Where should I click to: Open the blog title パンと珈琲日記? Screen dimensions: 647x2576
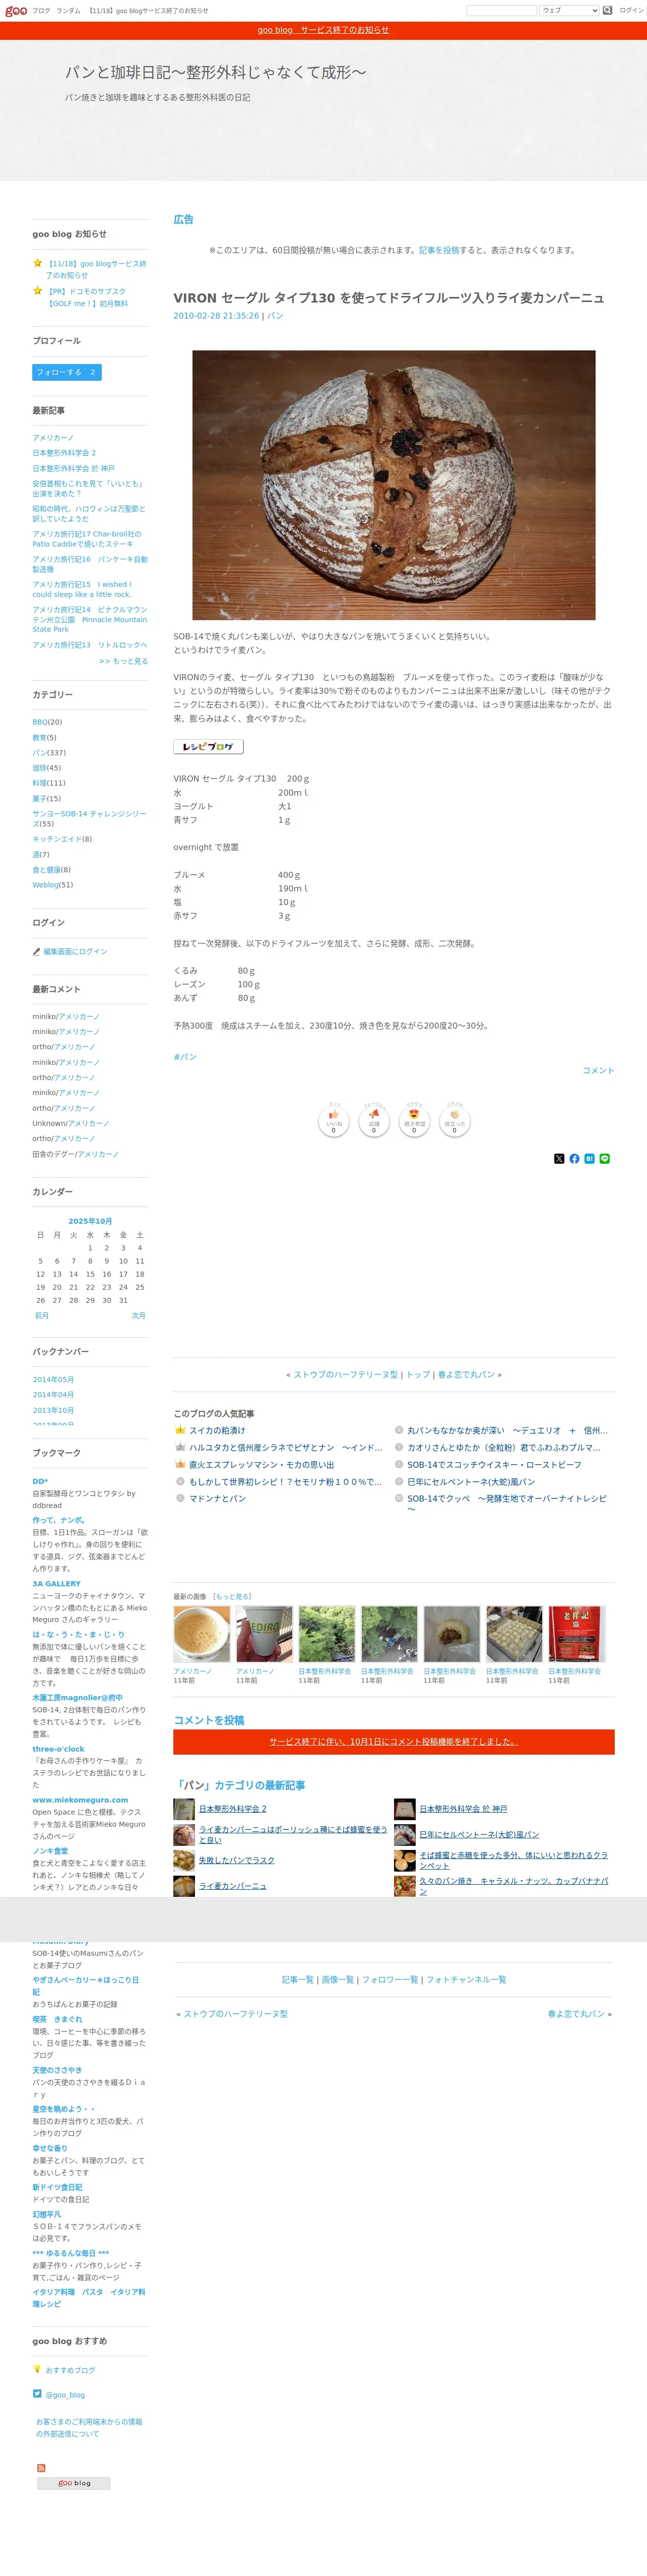click(x=215, y=72)
